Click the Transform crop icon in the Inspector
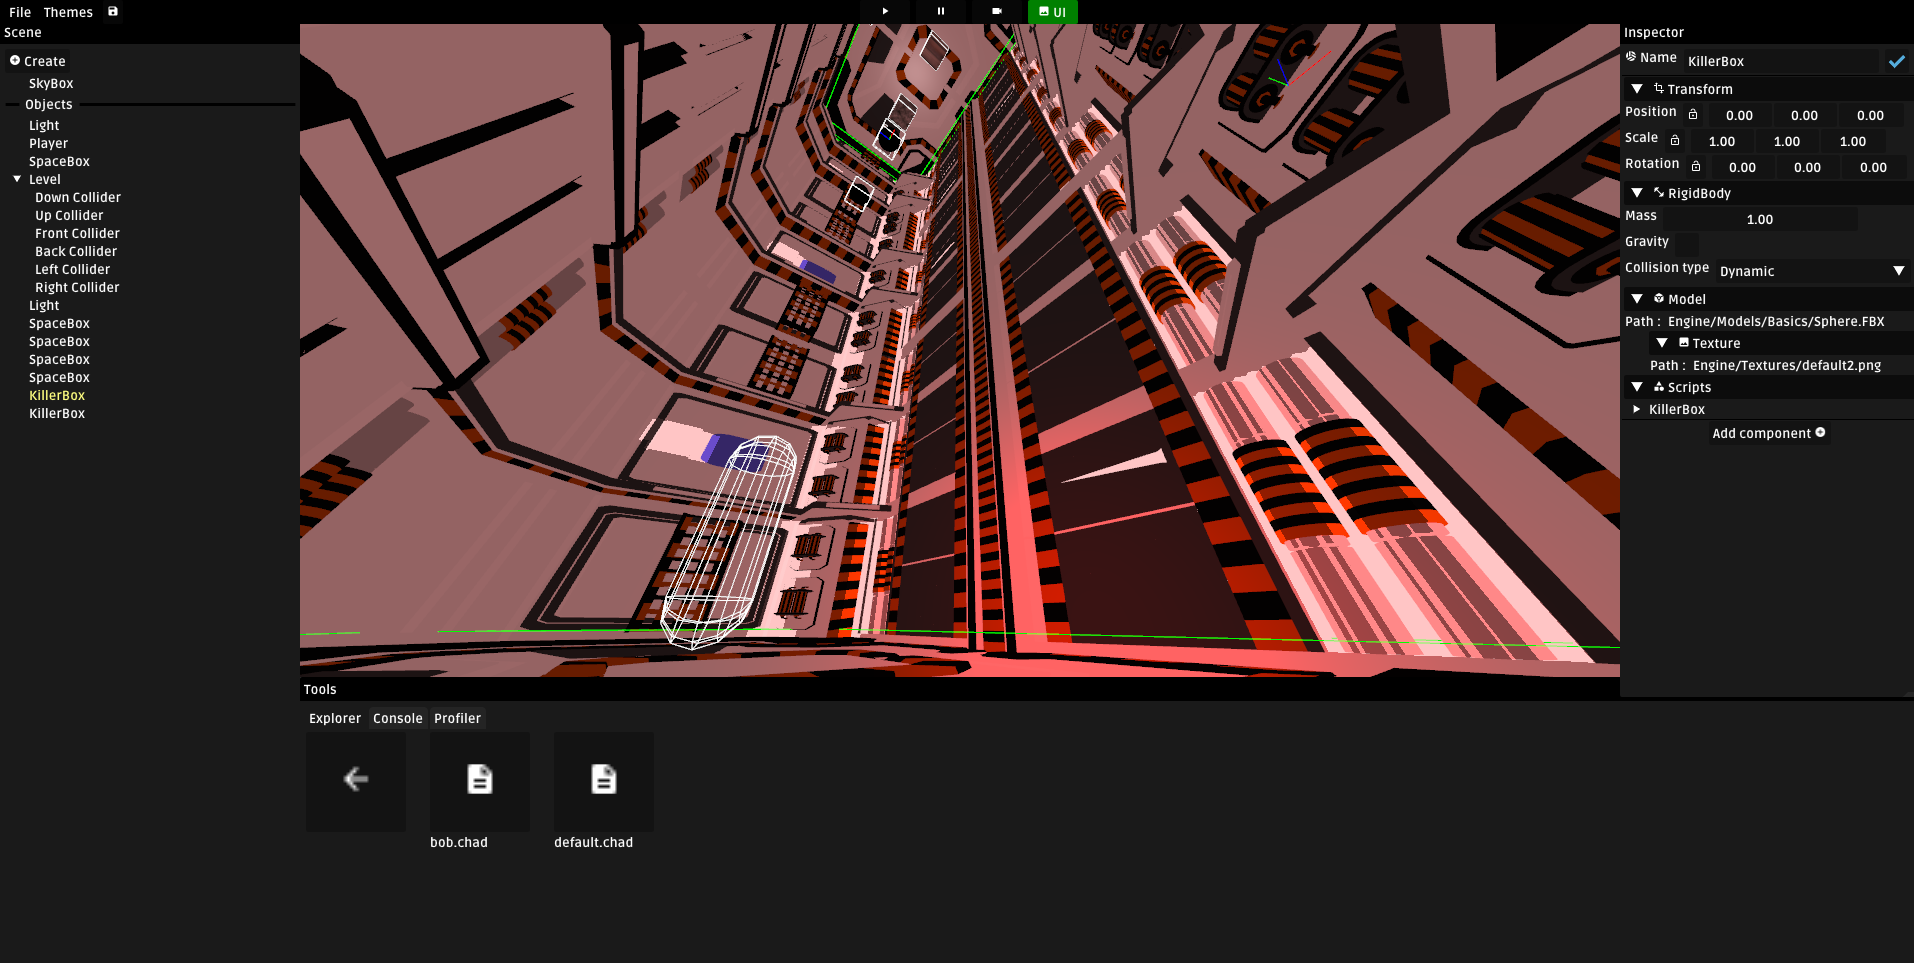The width and height of the screenshot is (1914, 963). coord(1657,89)
